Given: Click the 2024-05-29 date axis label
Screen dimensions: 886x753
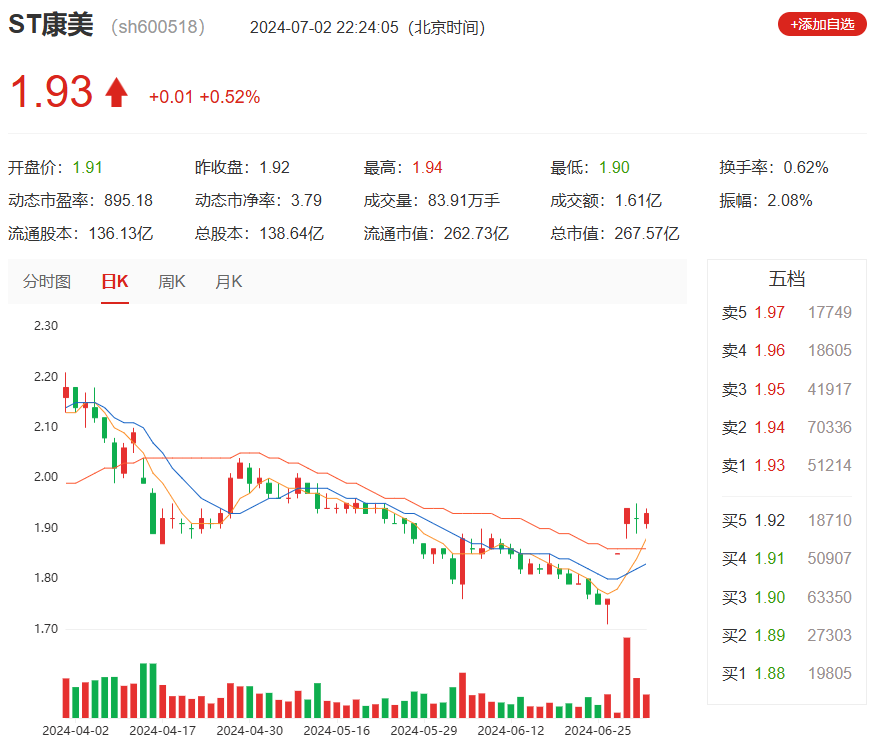Looking at the screenshot, I should (x=424, y=730).
